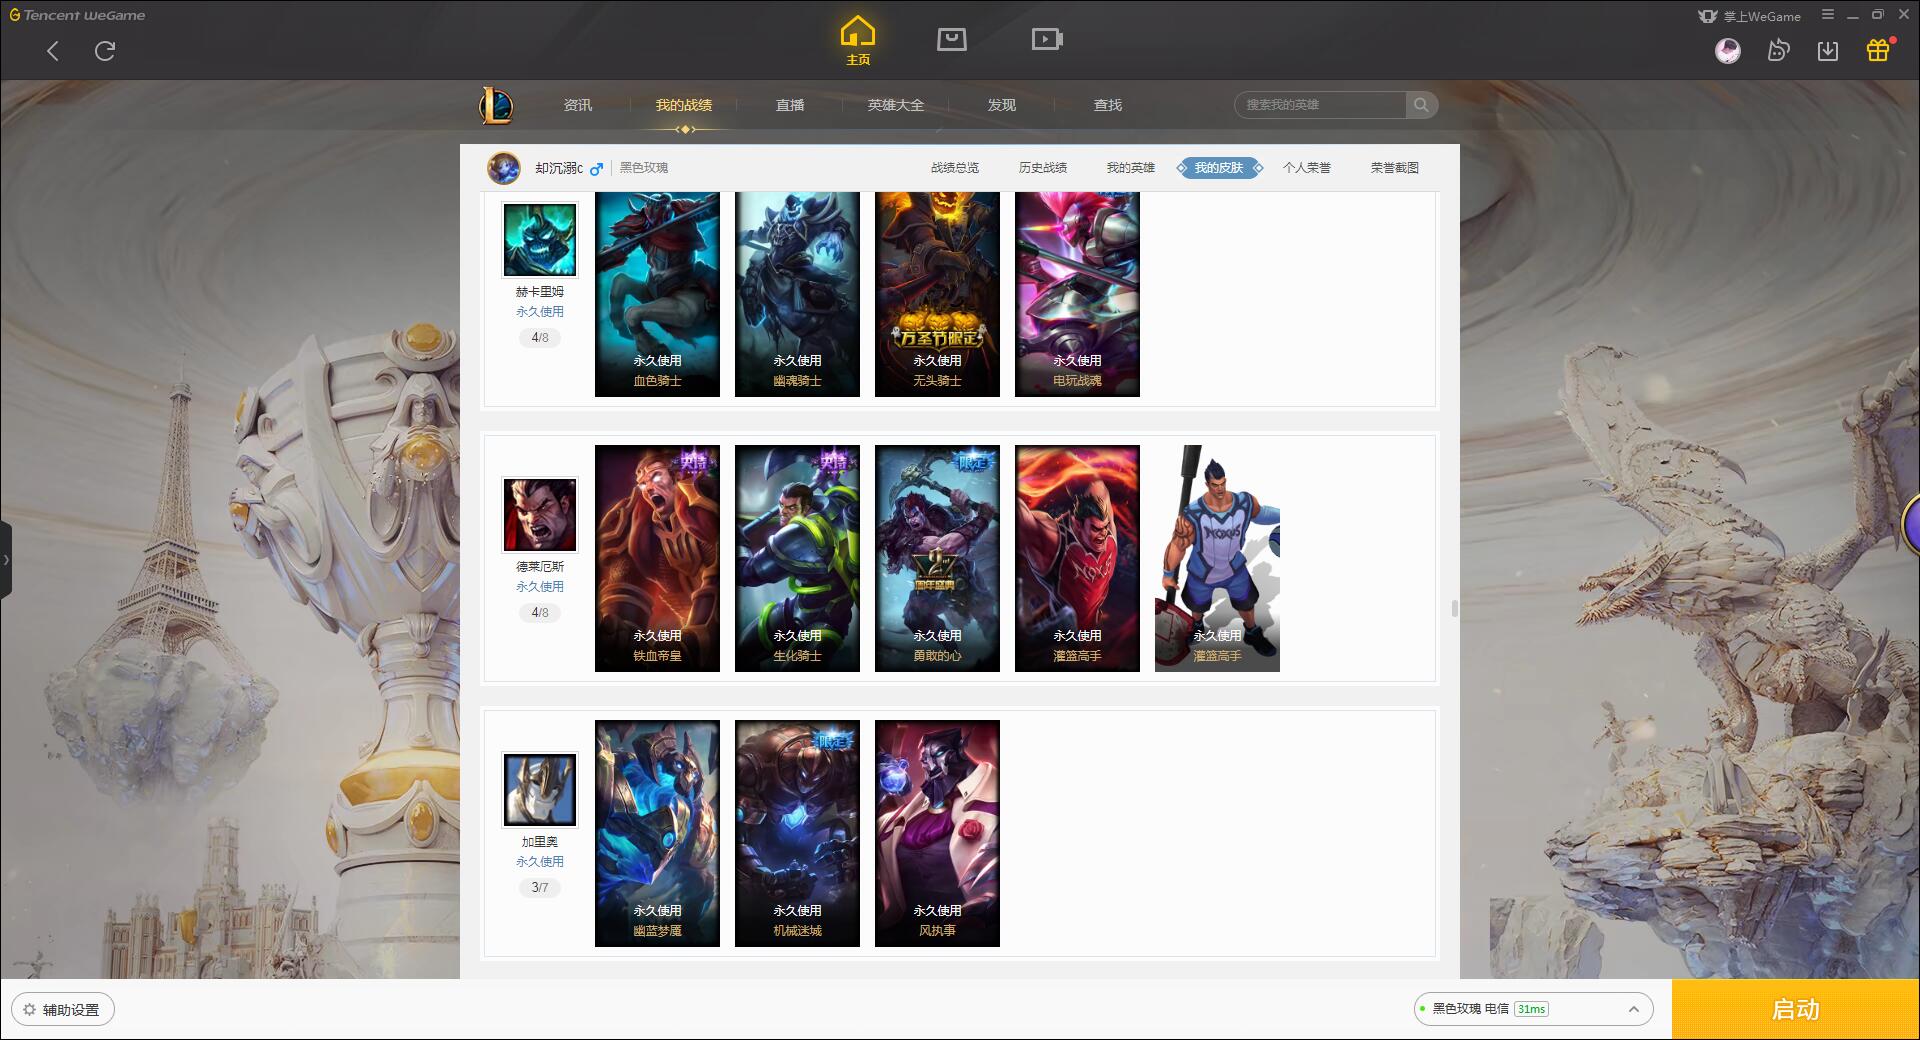The width and height of the screenshot is (1920, 1040).
Task: Click the 德莱厄斯 champion portrait
Action: click(540, 515)
